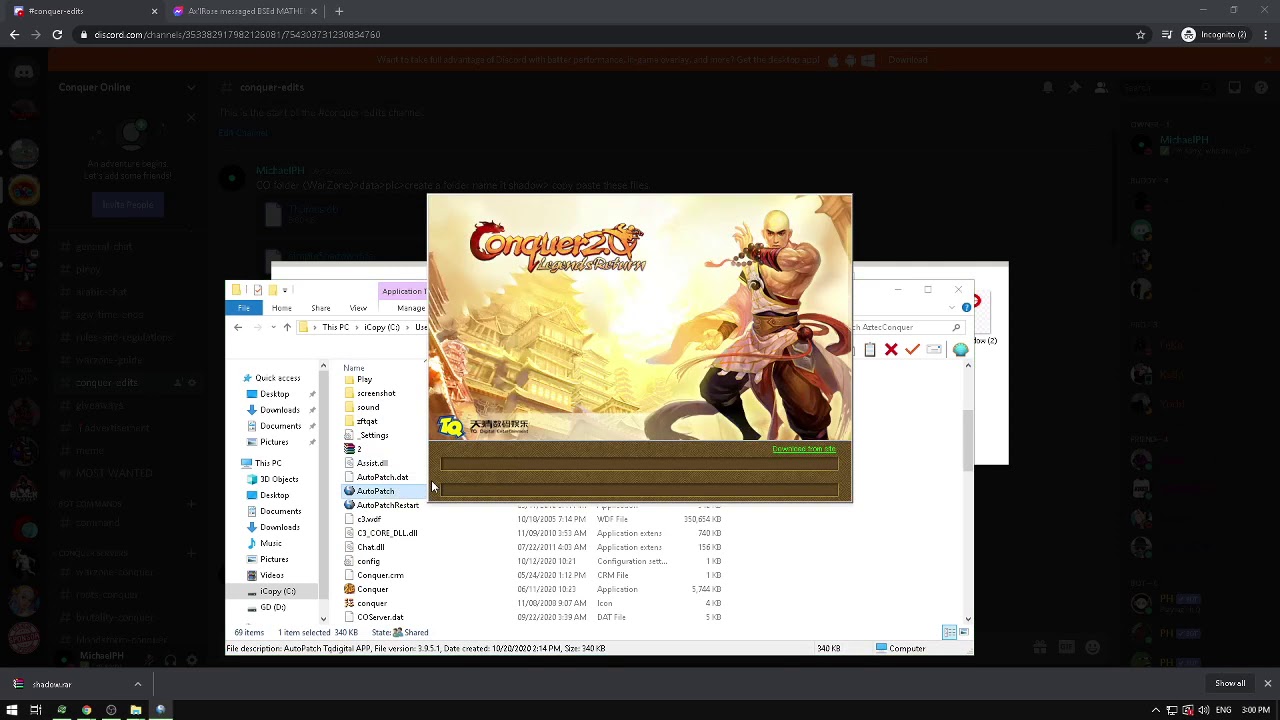Switch Explorer to large icons view
Image resolution: width=1280 pixels, height=720 pixels.
tap(963, 632)
